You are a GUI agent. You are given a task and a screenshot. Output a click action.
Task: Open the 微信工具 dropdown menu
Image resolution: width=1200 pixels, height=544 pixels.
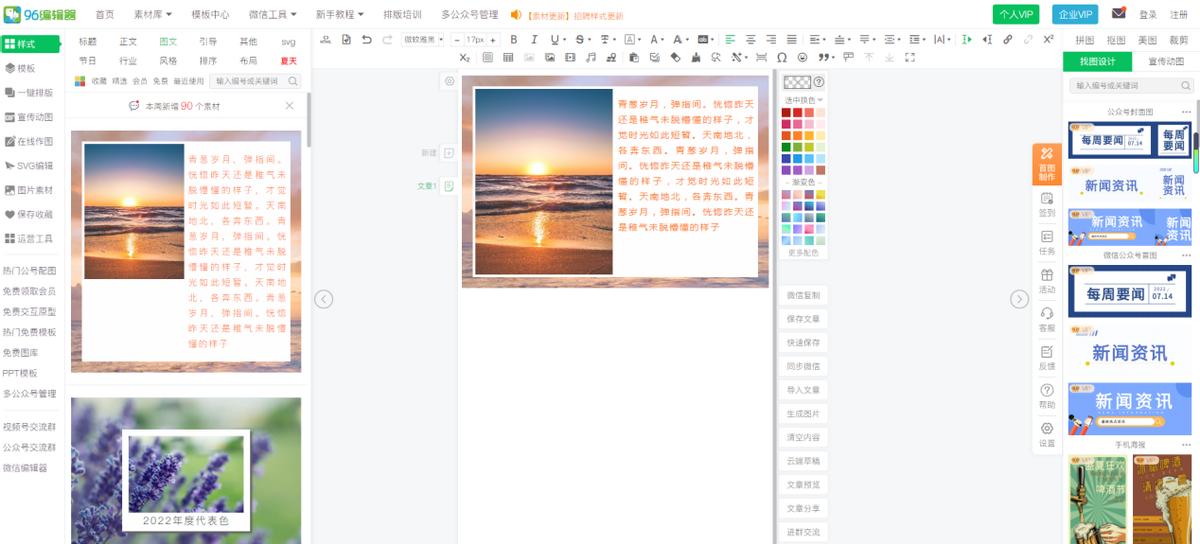tap(273, 15)
